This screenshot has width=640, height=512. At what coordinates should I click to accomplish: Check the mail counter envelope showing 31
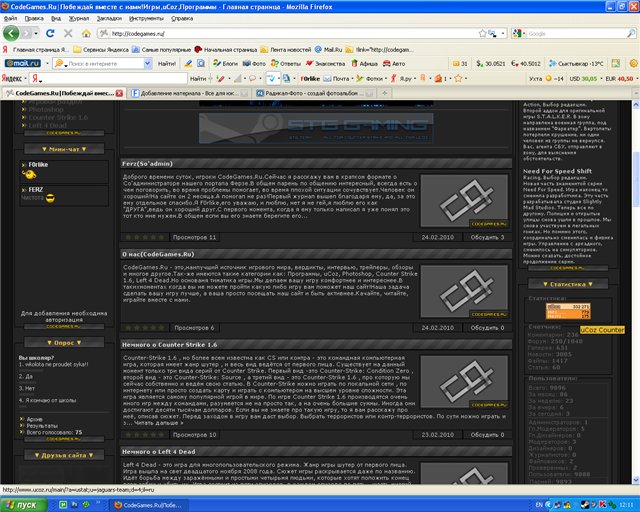coord(460,64)
